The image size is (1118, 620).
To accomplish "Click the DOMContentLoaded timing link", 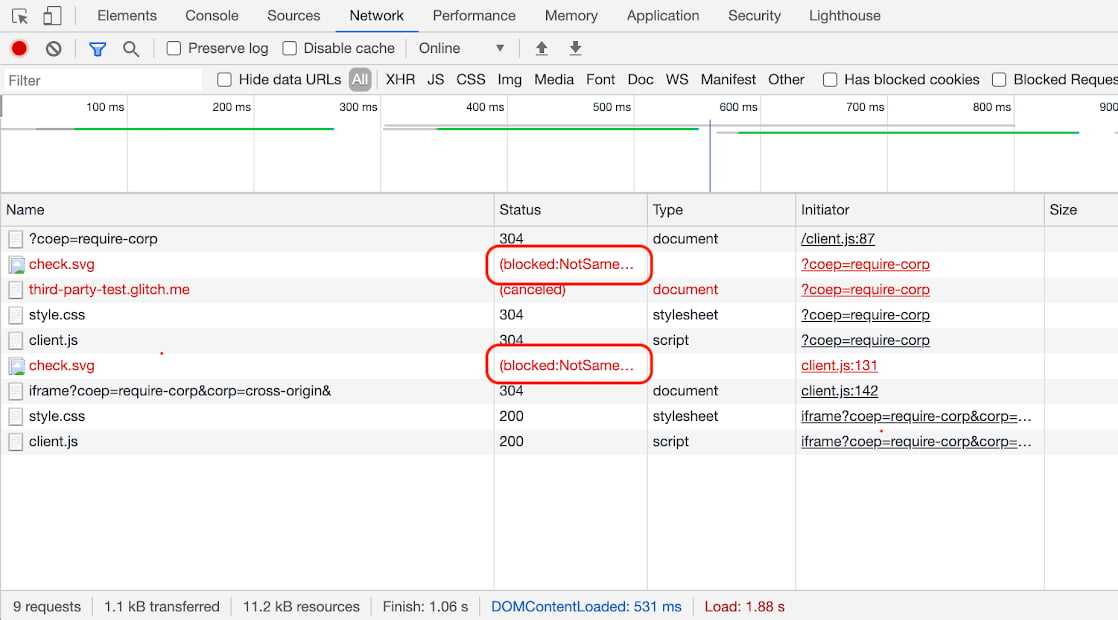I will coord(586,606).
